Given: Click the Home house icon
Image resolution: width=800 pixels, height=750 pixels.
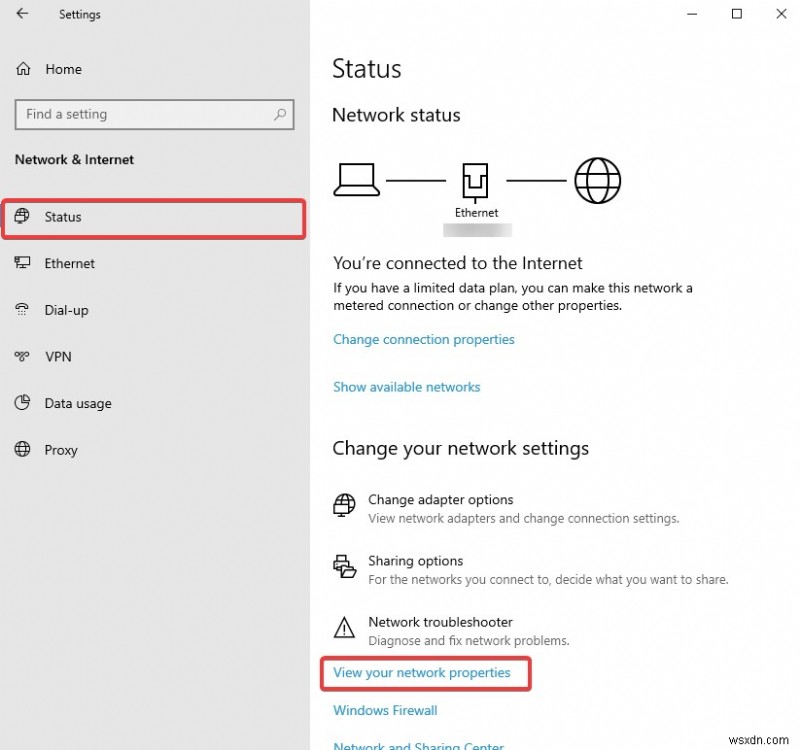Looking at the screenshot, I should (x=22, y=68).
